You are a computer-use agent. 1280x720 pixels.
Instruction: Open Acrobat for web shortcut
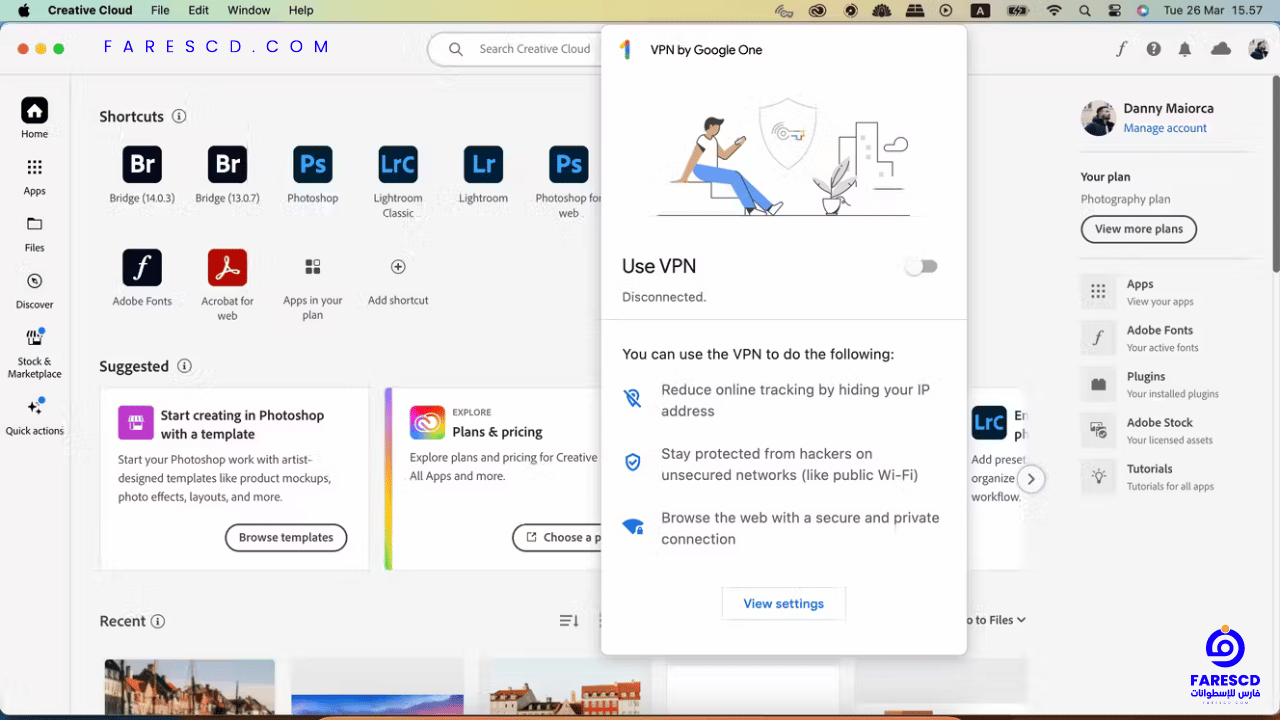point(227,267)
